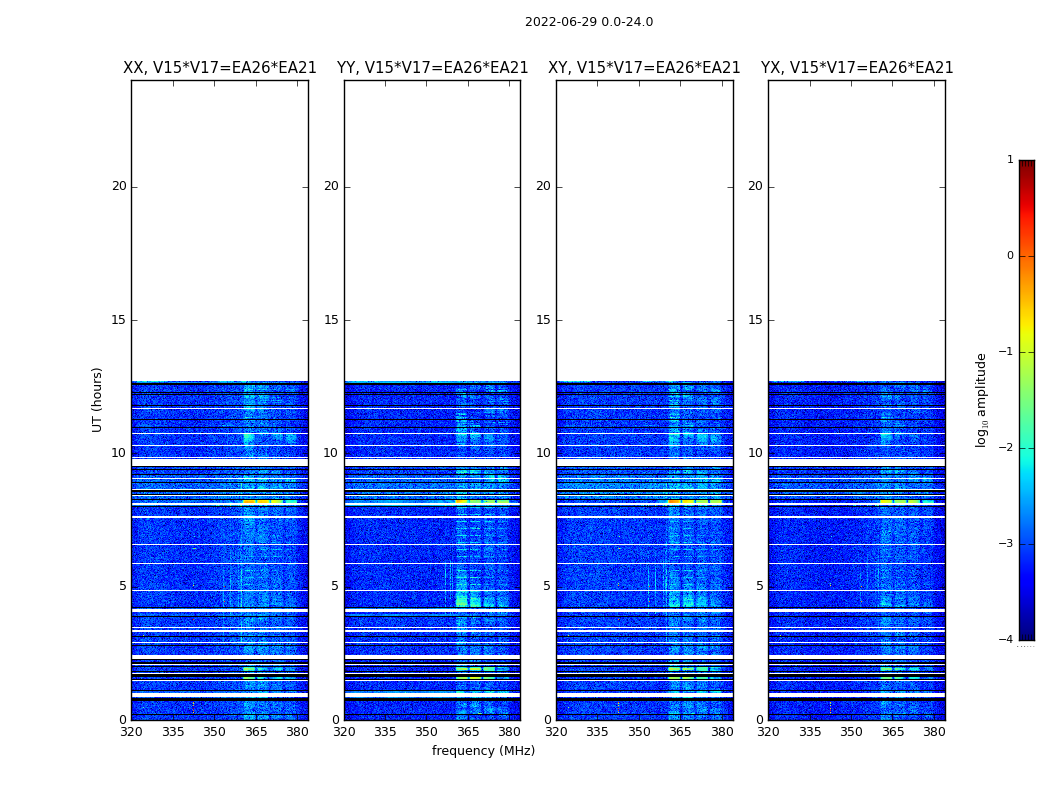Click the colorbar tick label 0
Image resolution: width=1050 pixels, height=800 pixels.
point(1009,256)
